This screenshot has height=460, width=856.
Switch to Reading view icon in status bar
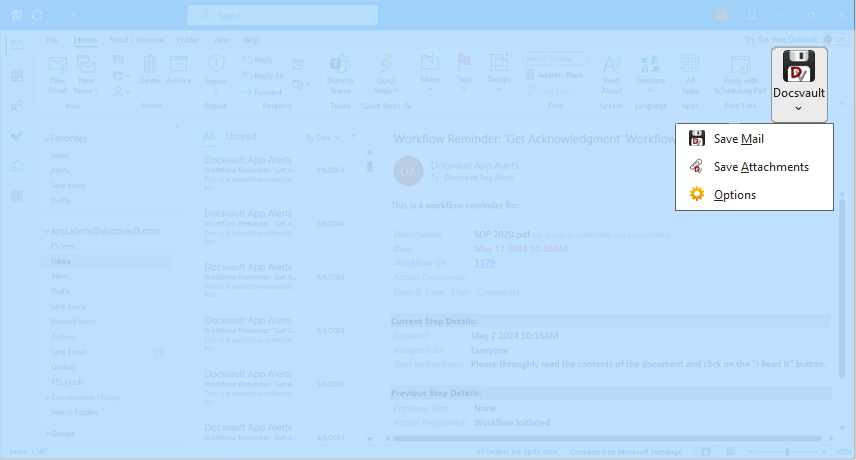coord(730,451)
